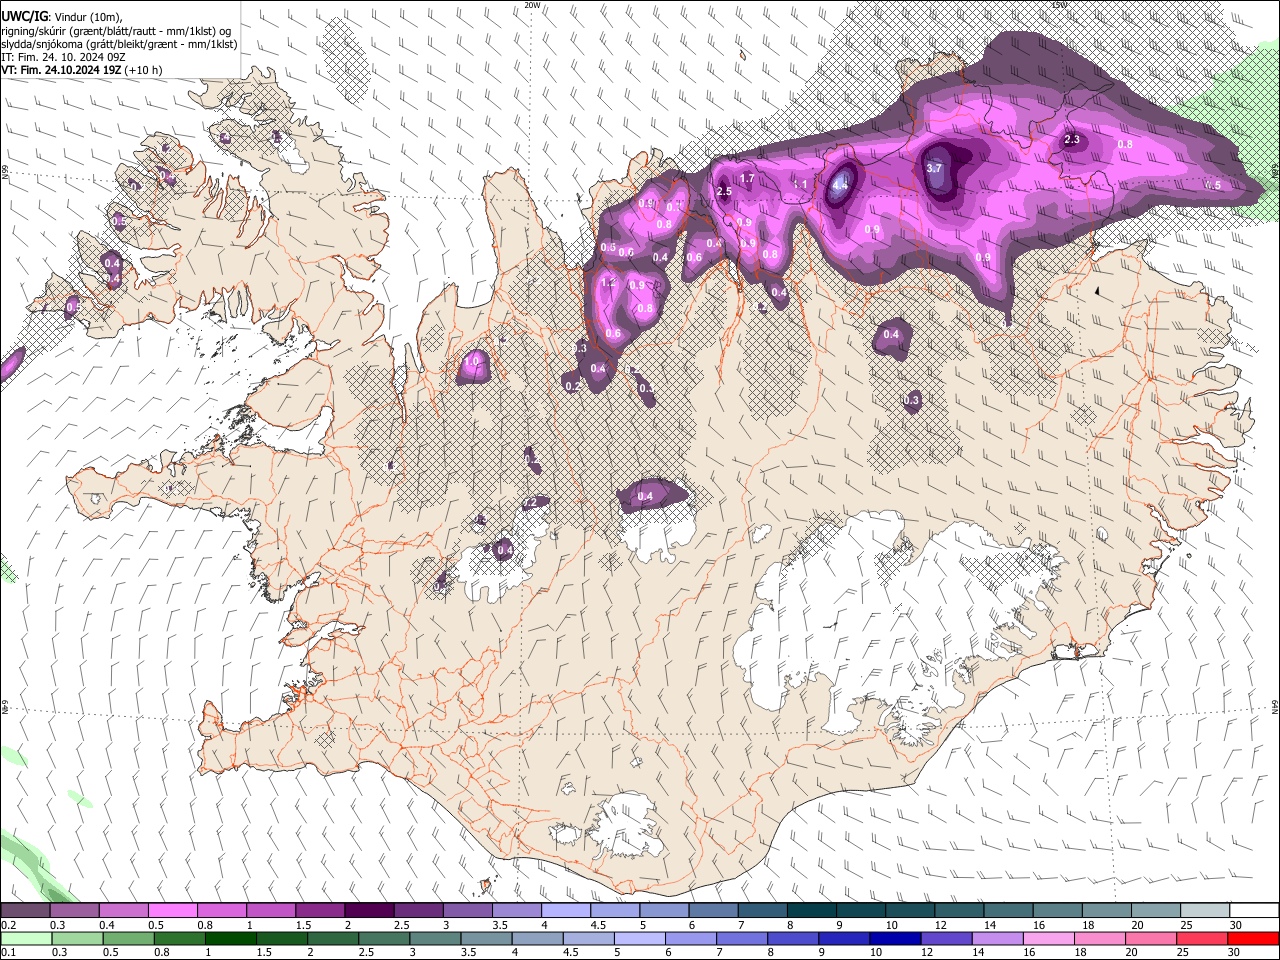This screenshot has width=1280, height=960.
Task: Select the bottom-row dark blue swatch labeled 10
Action: [x=895, y=939]
